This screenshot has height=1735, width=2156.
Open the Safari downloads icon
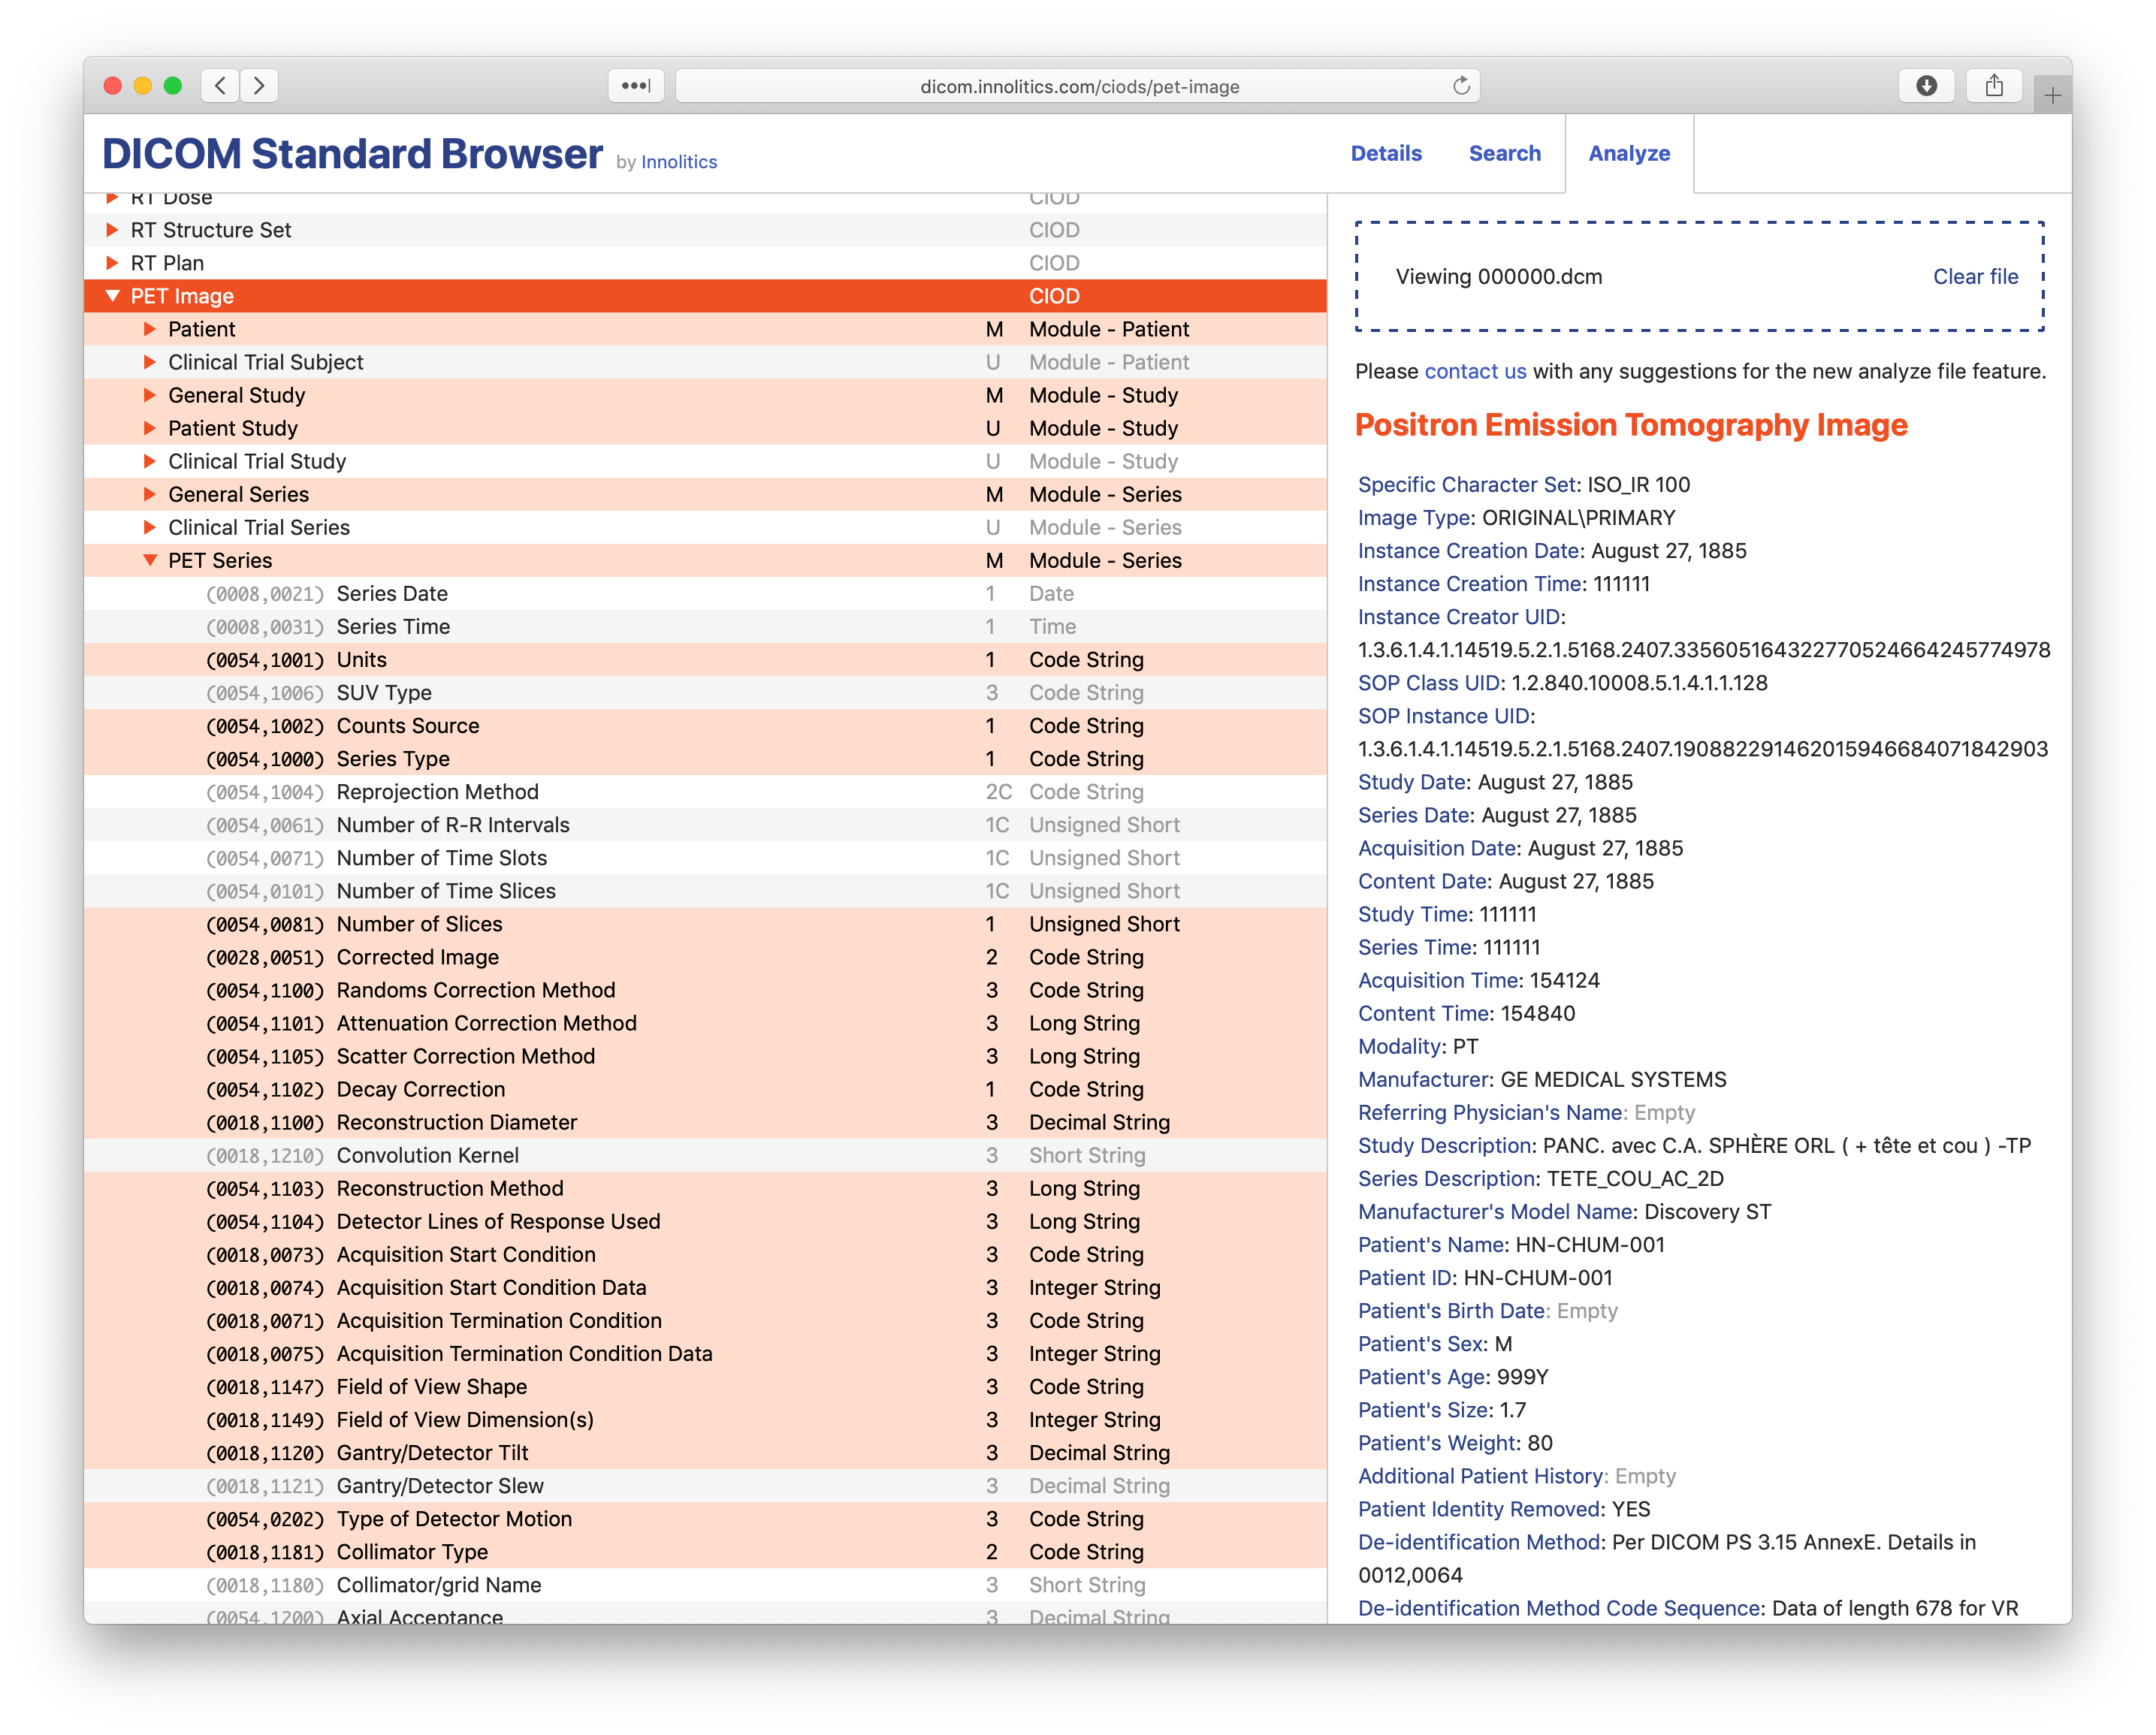tap(1926, 86)
